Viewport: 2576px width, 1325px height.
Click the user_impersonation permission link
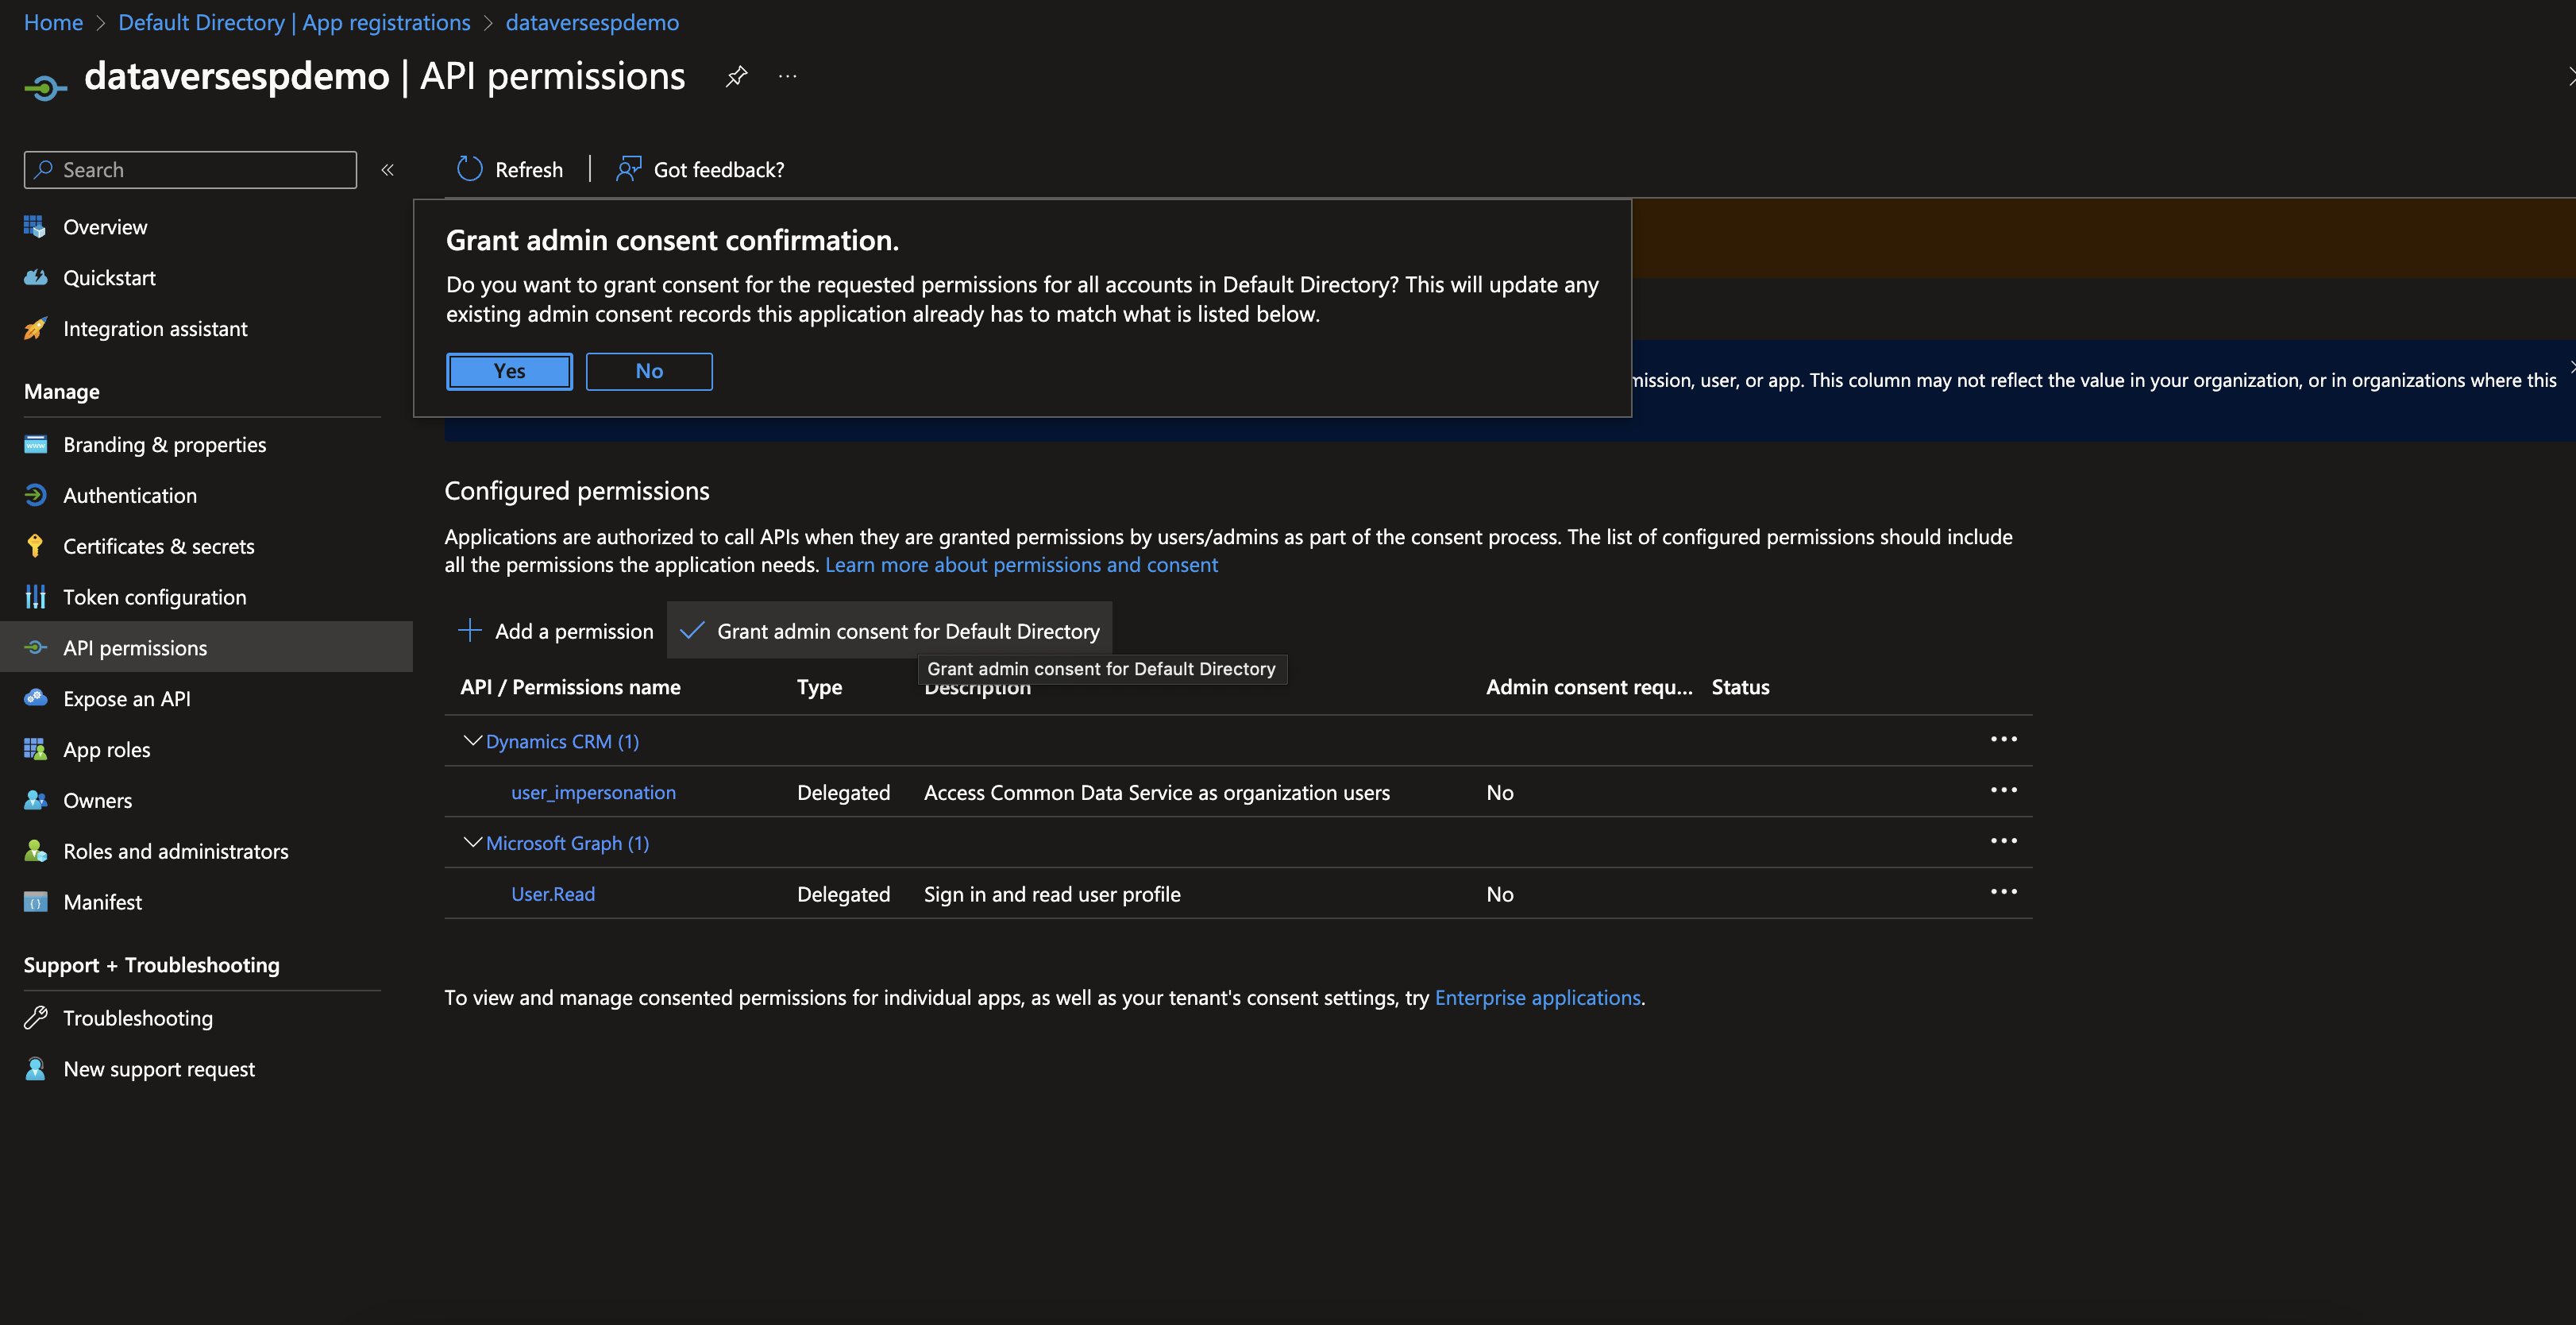[593, 793]
